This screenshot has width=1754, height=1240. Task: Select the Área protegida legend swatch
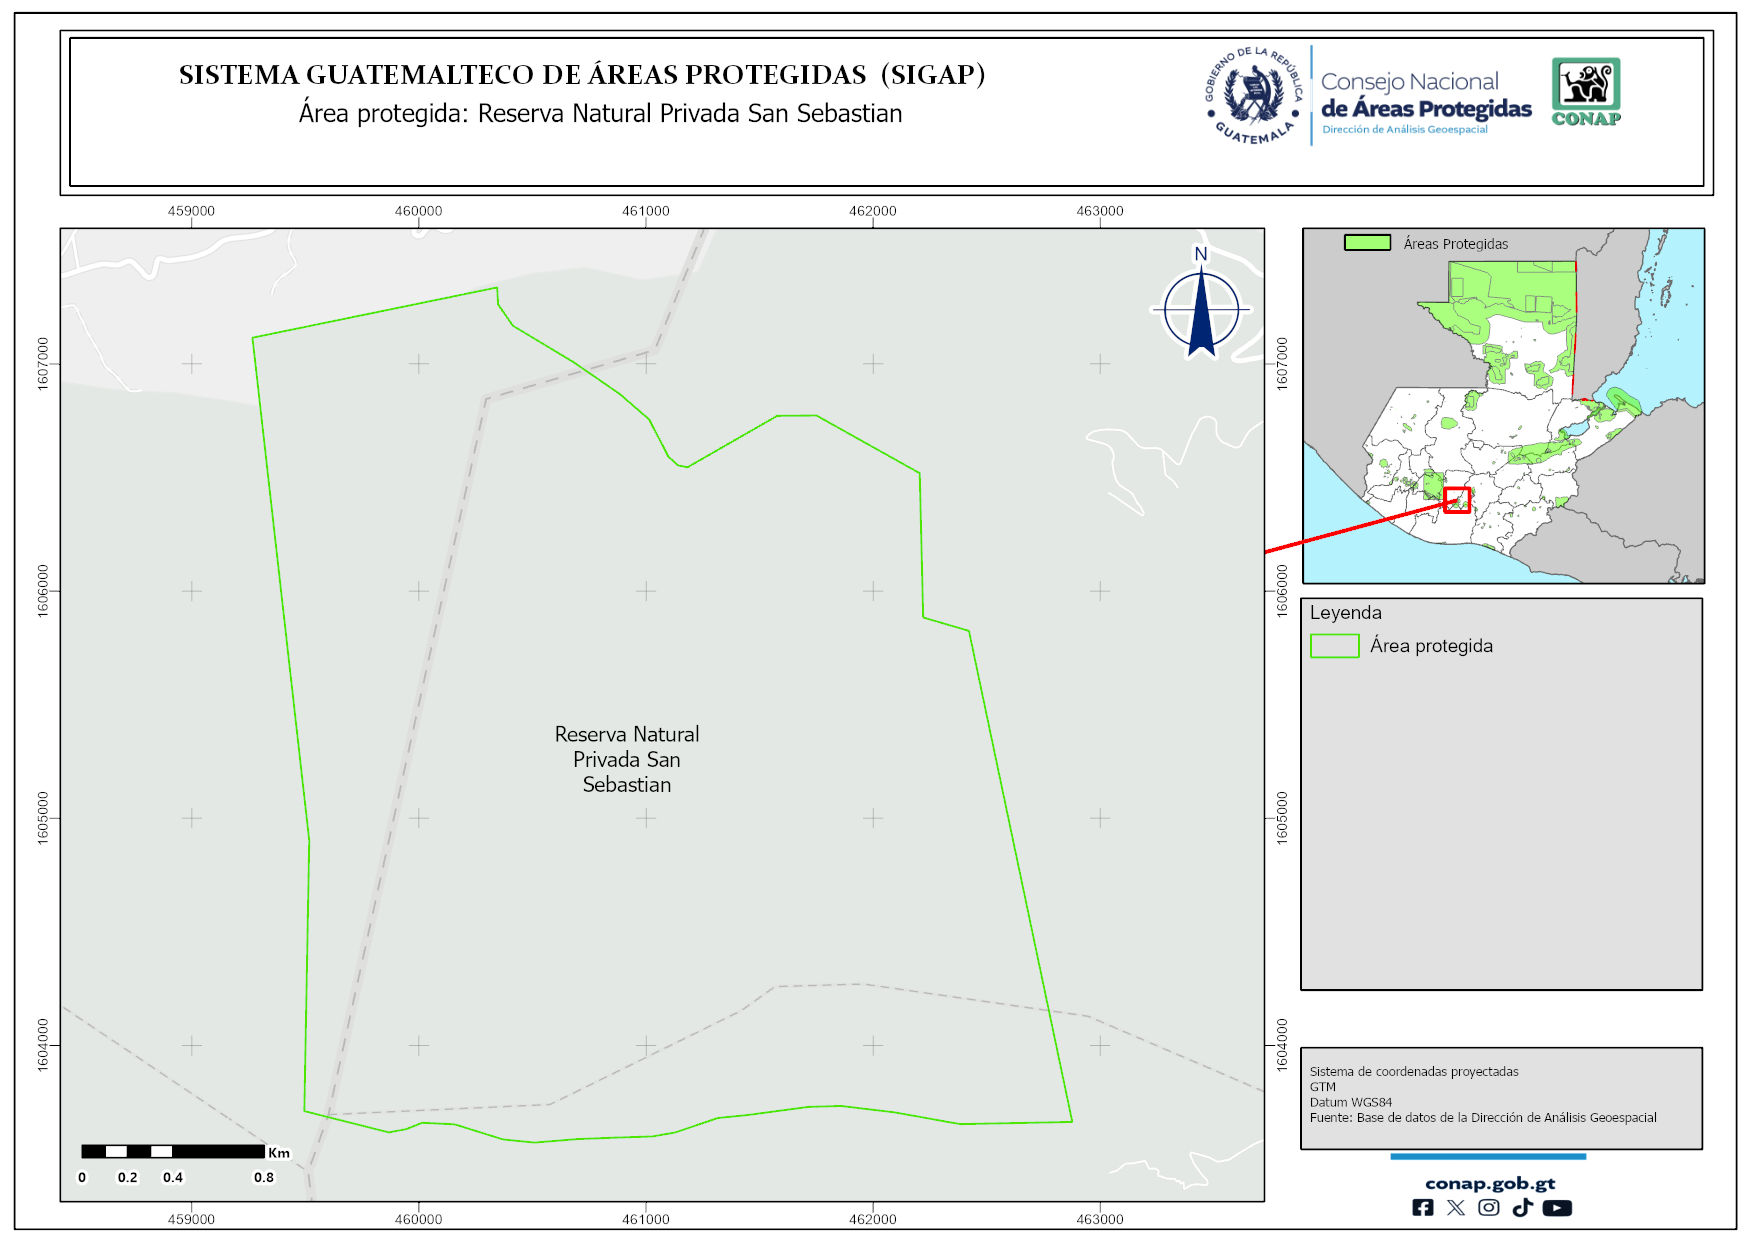pyautogui.click(x=1334, y=646)
